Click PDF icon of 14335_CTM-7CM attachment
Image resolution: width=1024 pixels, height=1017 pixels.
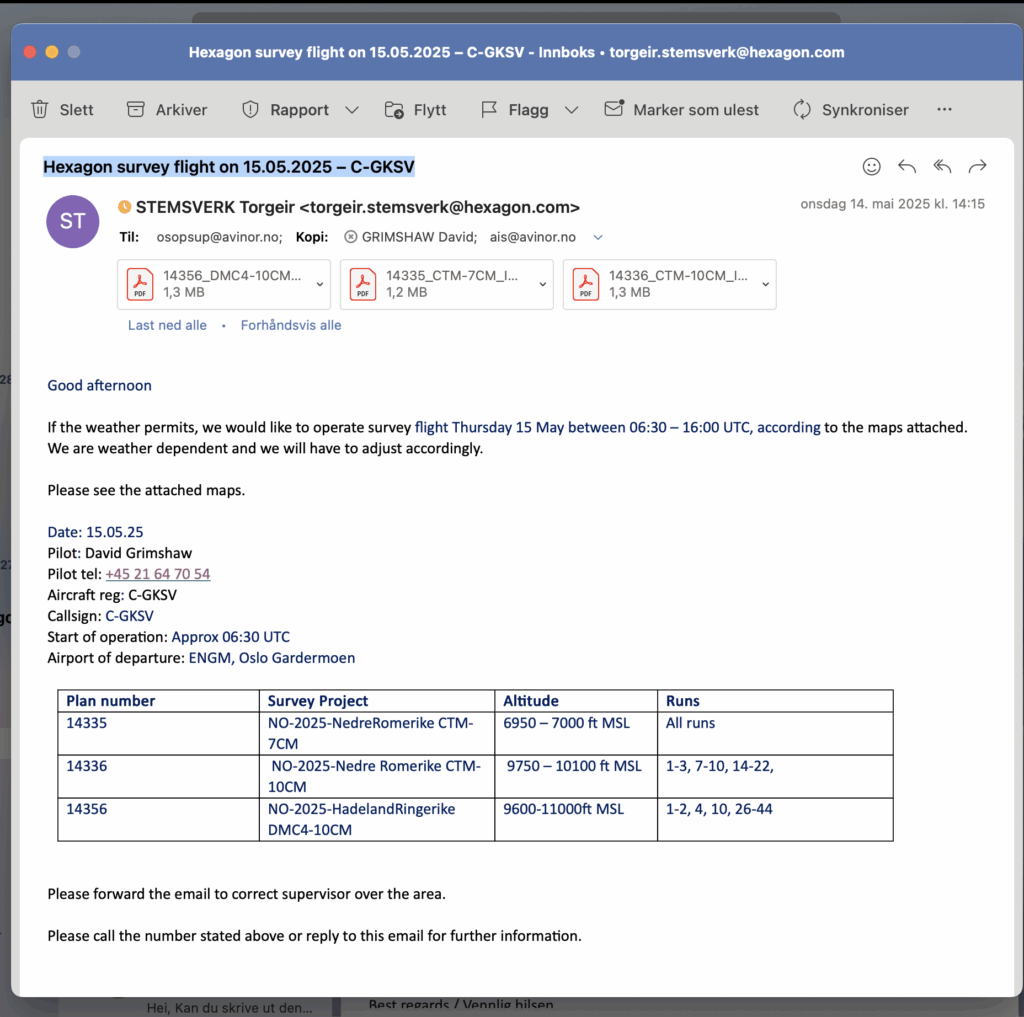tap(363, 284)
